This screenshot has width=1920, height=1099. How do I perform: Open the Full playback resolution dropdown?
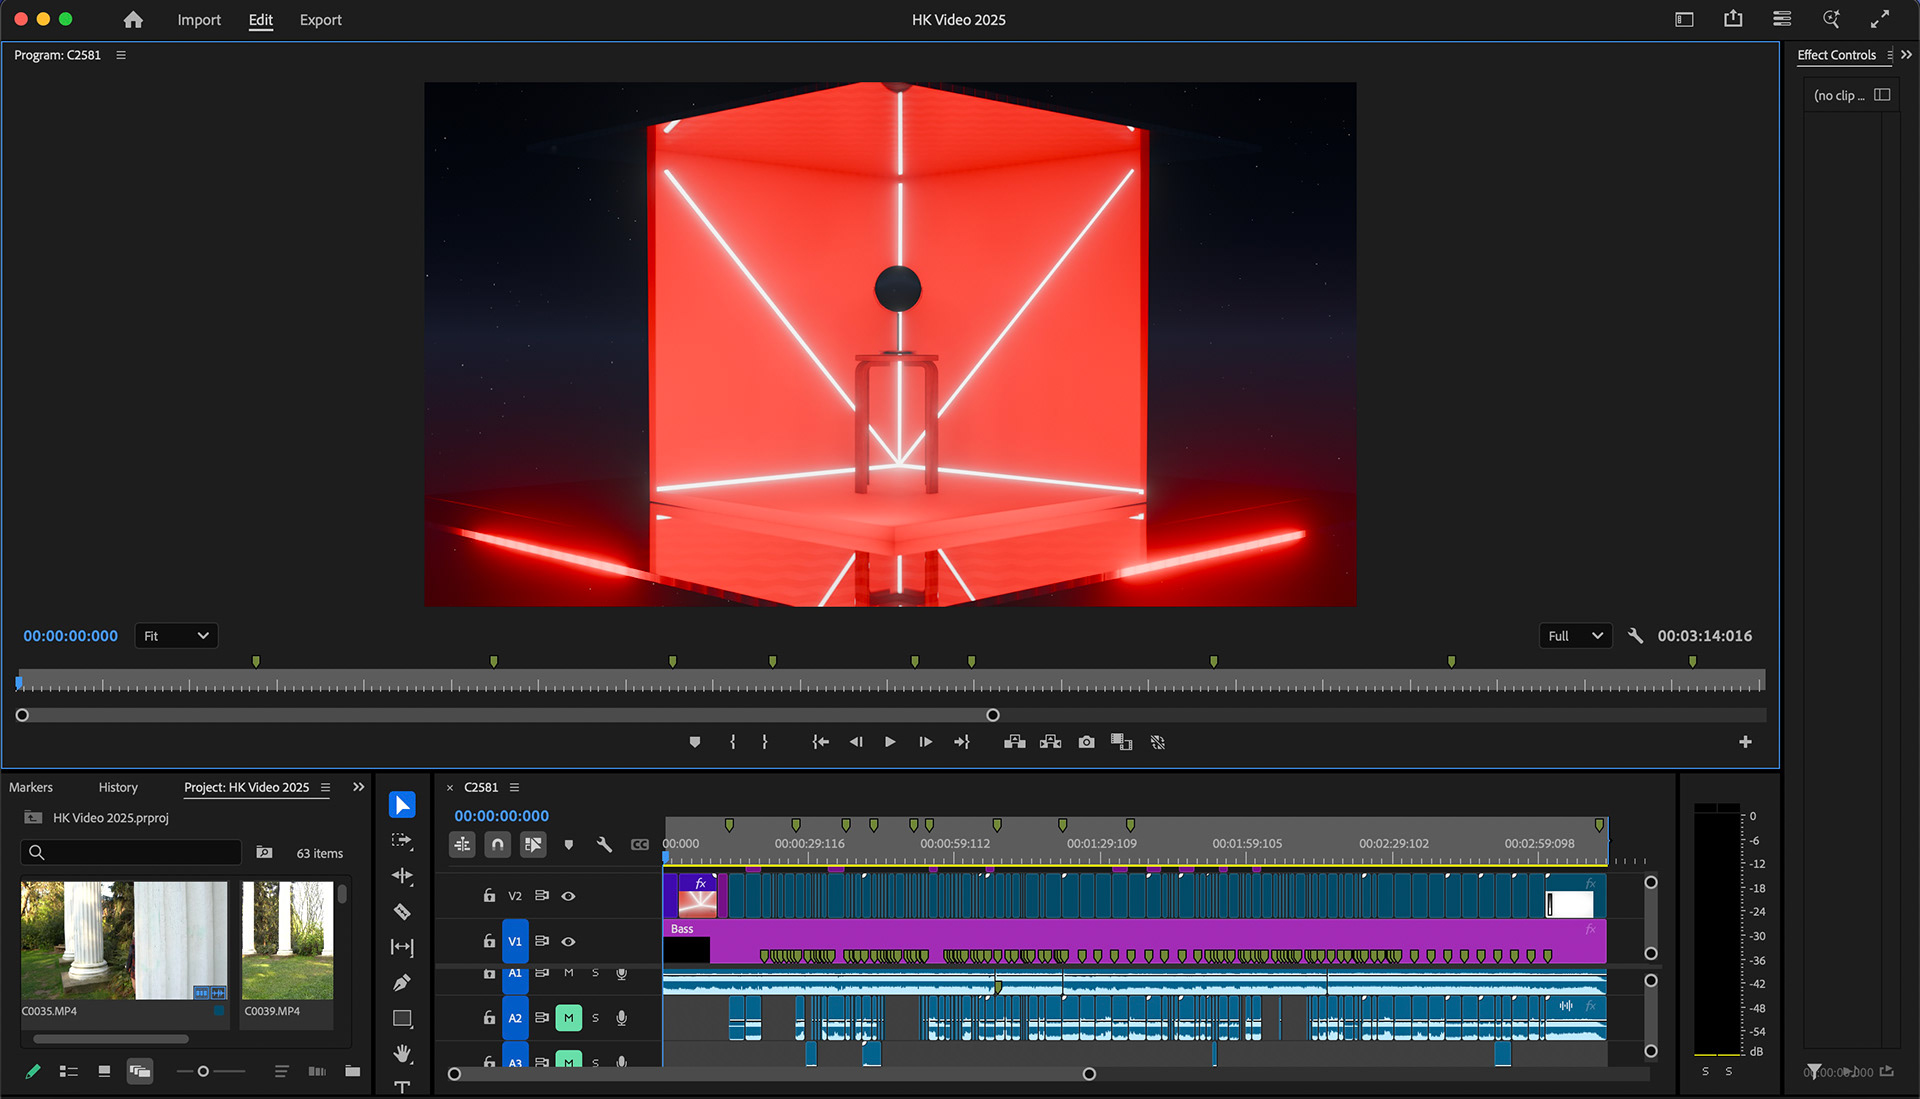1575,636
